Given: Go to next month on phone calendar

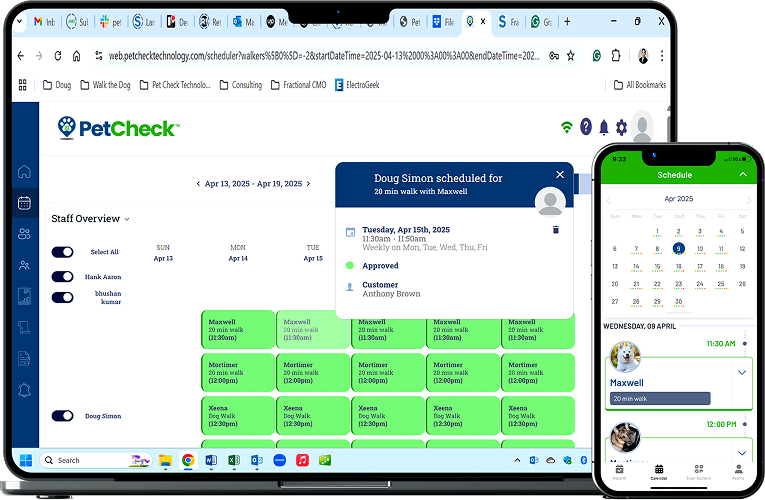Looking at the screenshot, I should tap(749, 200).
